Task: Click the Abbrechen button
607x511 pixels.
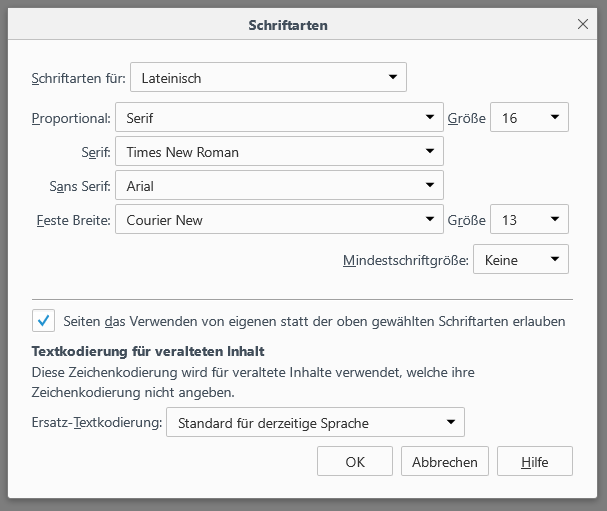Action: pyautogui.click(x=445, y=461)
